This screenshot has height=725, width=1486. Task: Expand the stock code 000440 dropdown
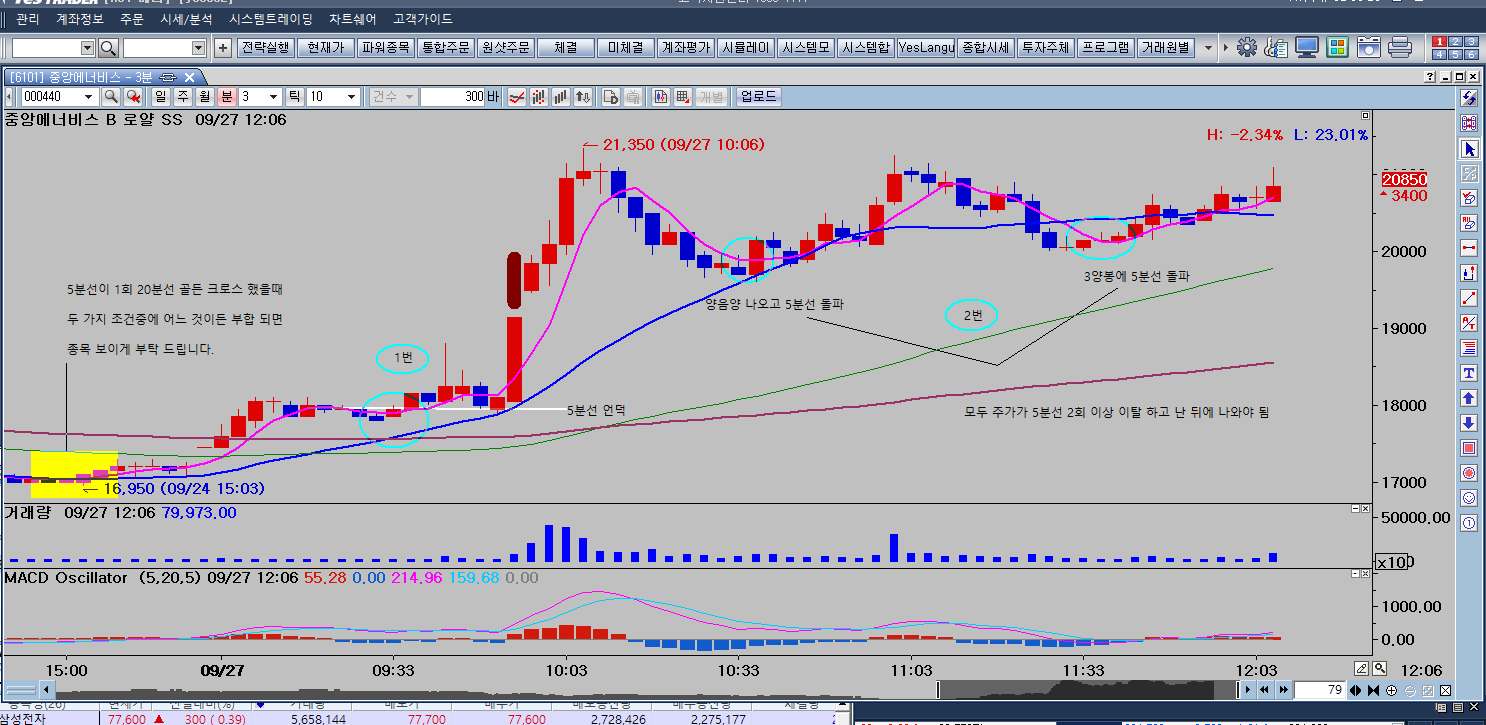[x=89, y=97]
